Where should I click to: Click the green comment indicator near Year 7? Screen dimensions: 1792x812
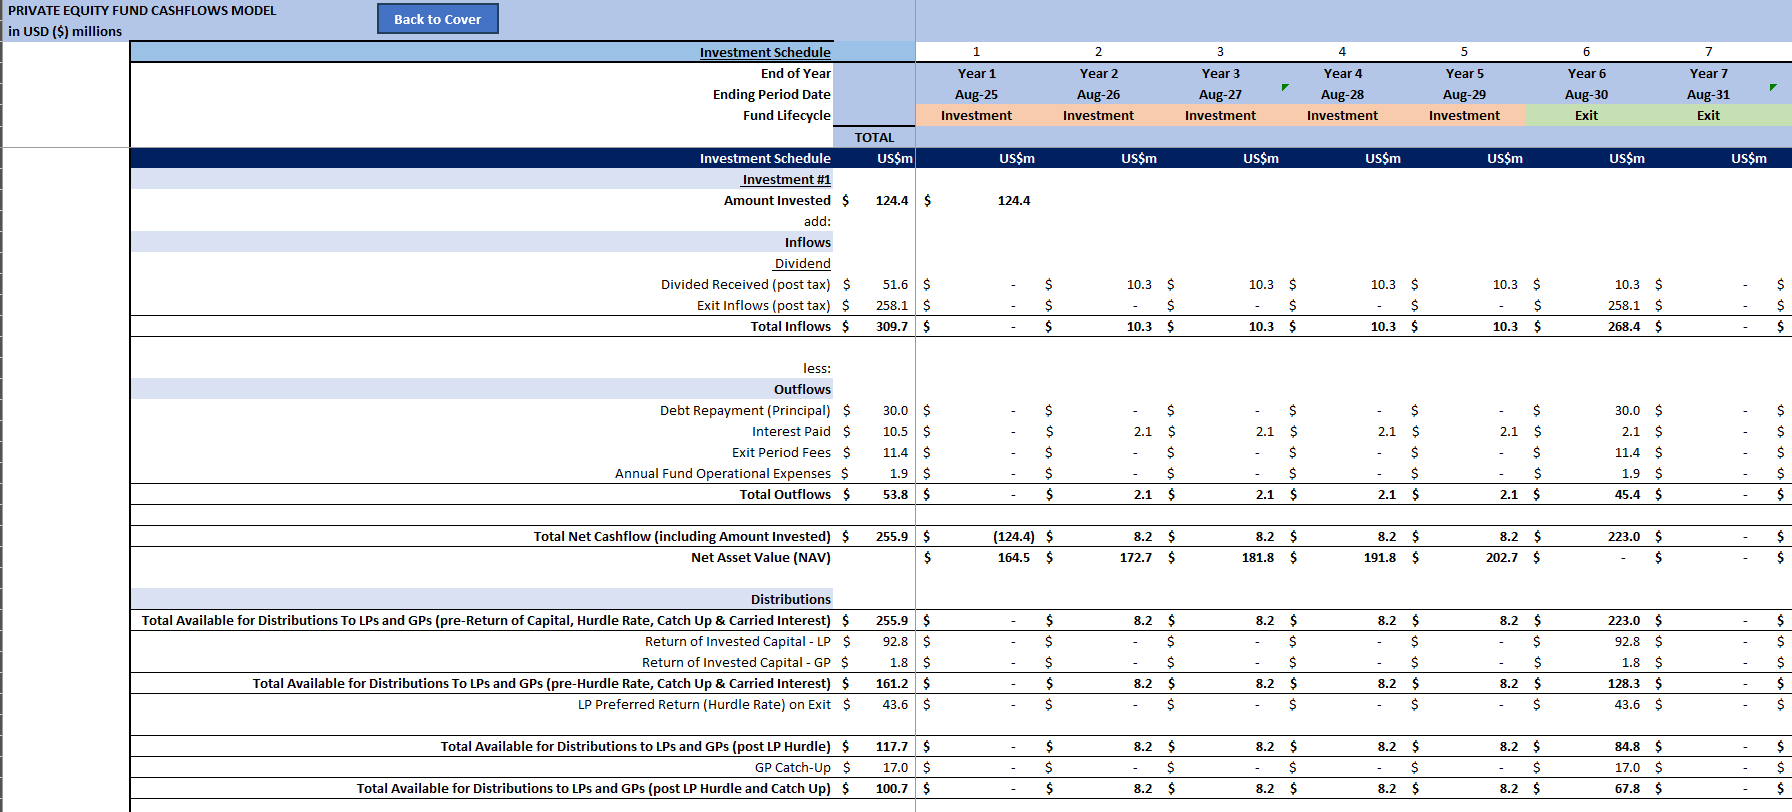tap(1773, 88)
